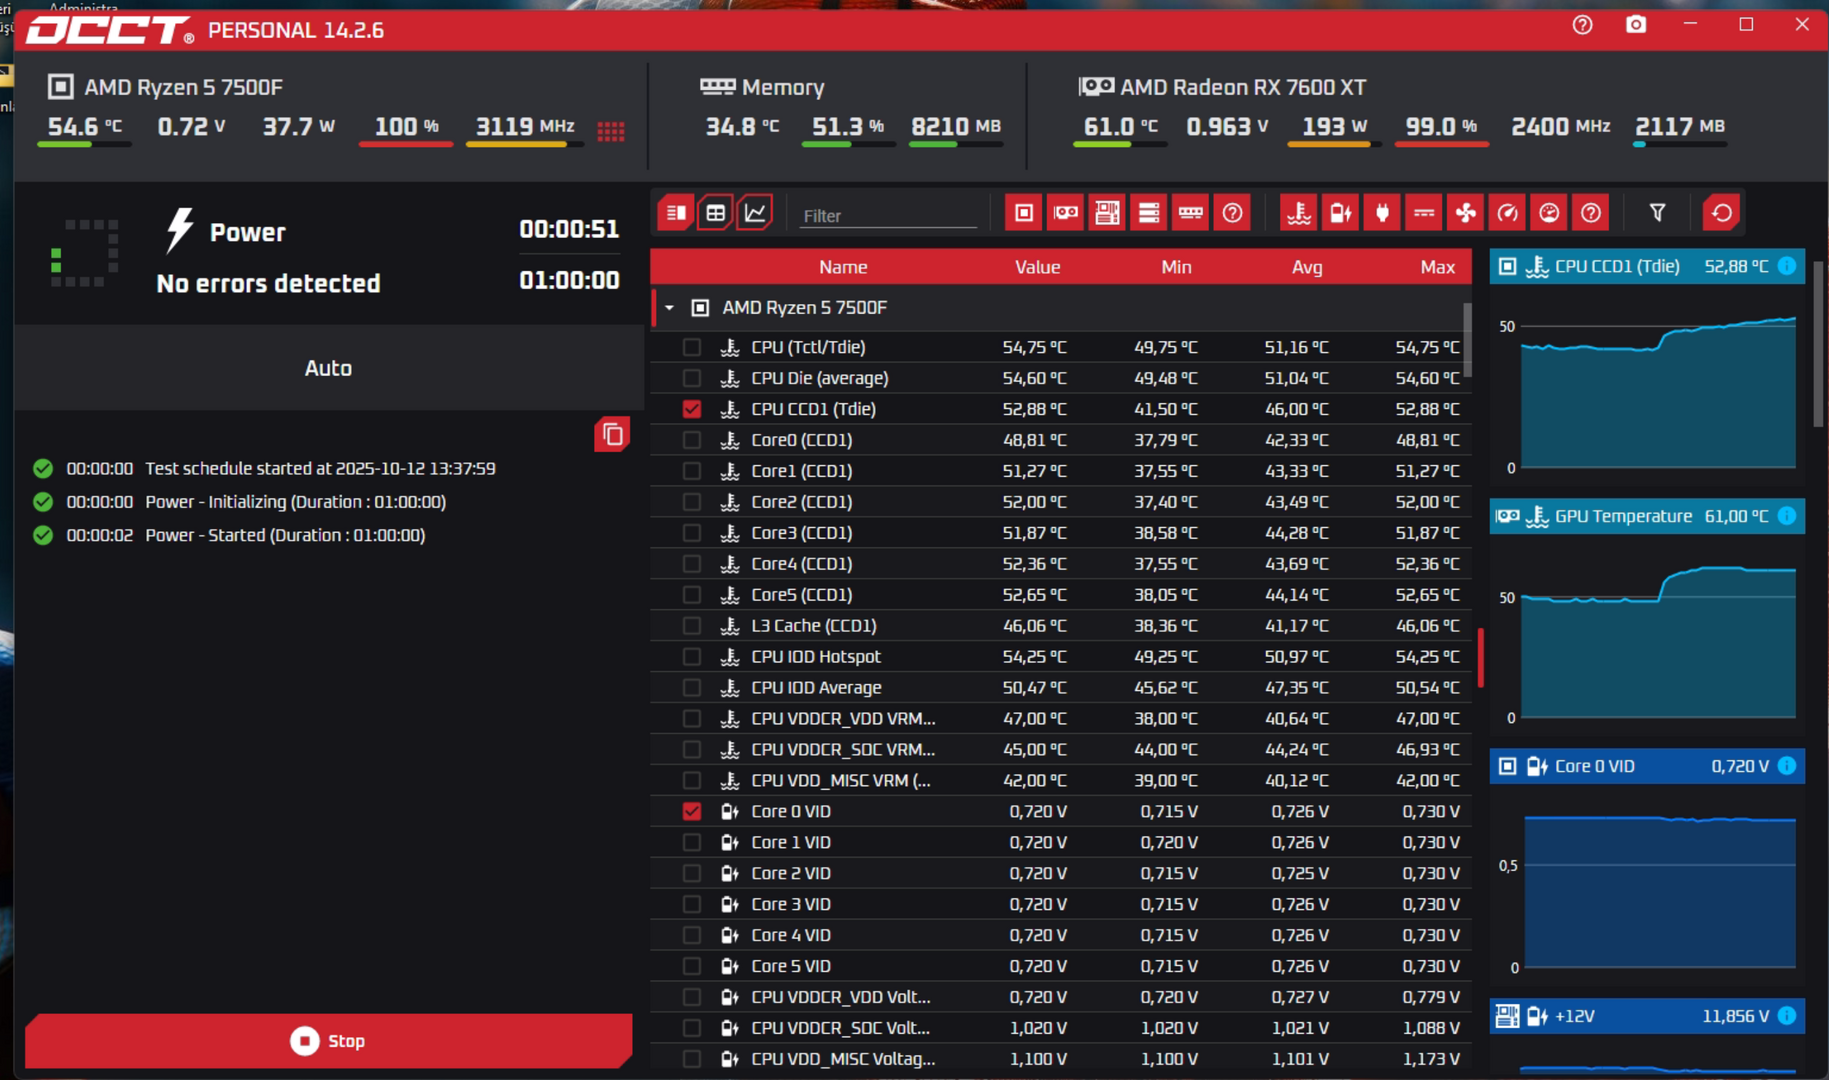Sort sensors by the Name column
The width and height of the screenshot is (1829, 1080).
(x=843, y=267)
